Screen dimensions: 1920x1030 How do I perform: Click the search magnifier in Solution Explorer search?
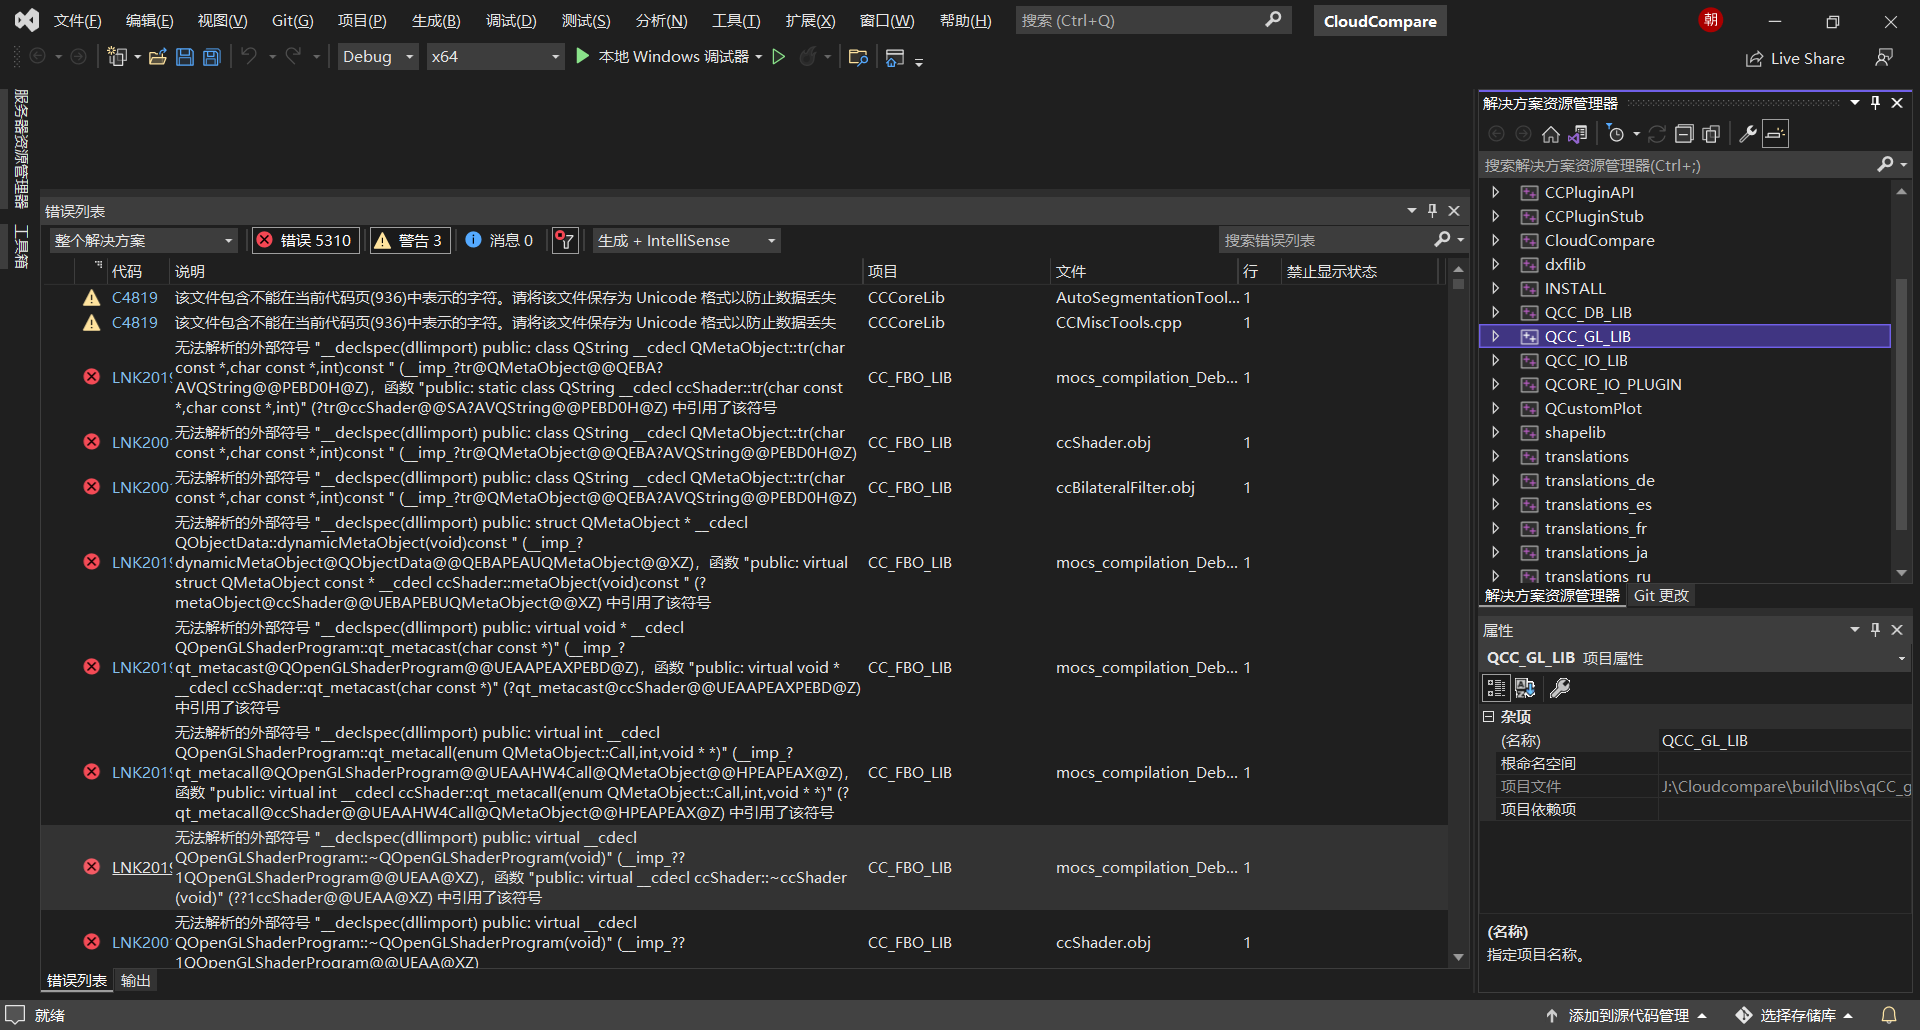(x=1885, y=164)
